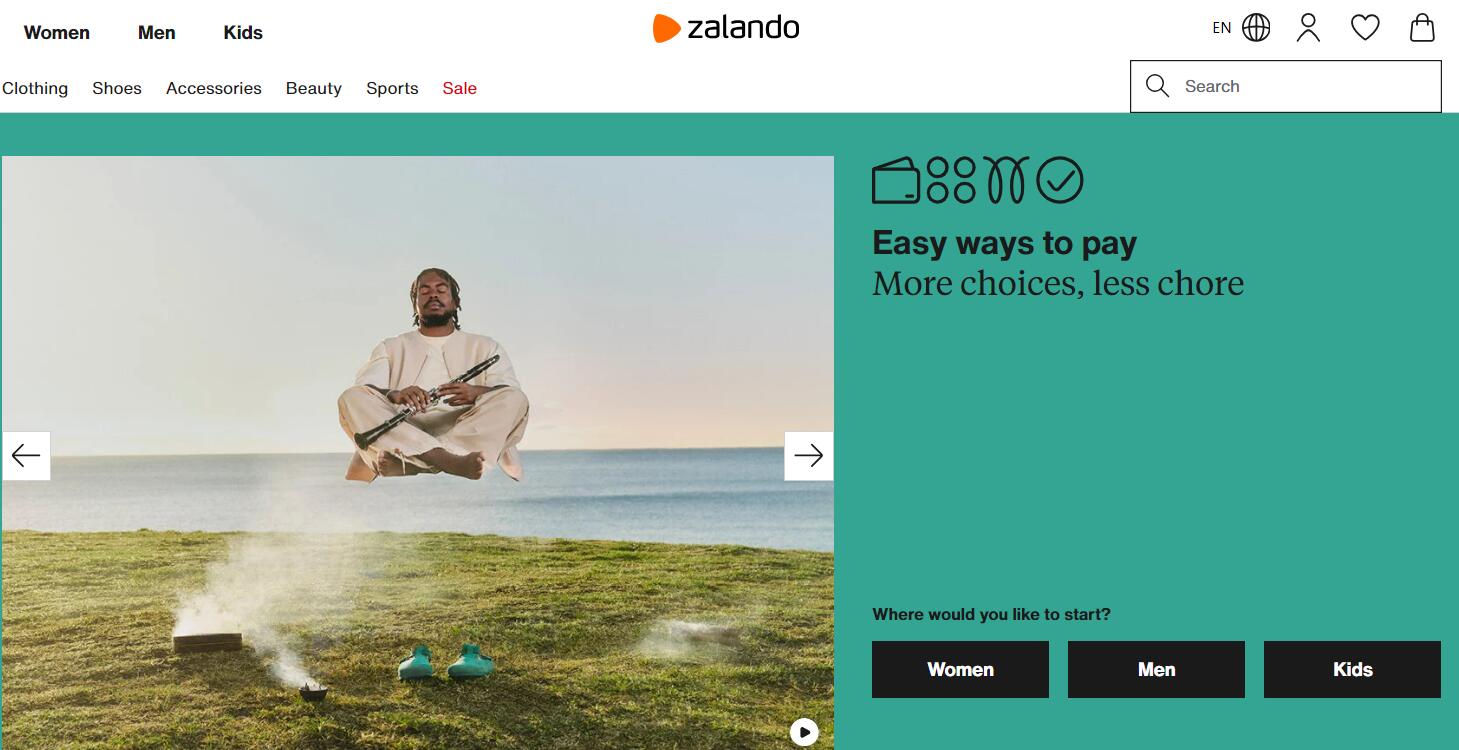Click the search magnifier icon
This screenshot has width=1459, height=750.
(1157, 86)
